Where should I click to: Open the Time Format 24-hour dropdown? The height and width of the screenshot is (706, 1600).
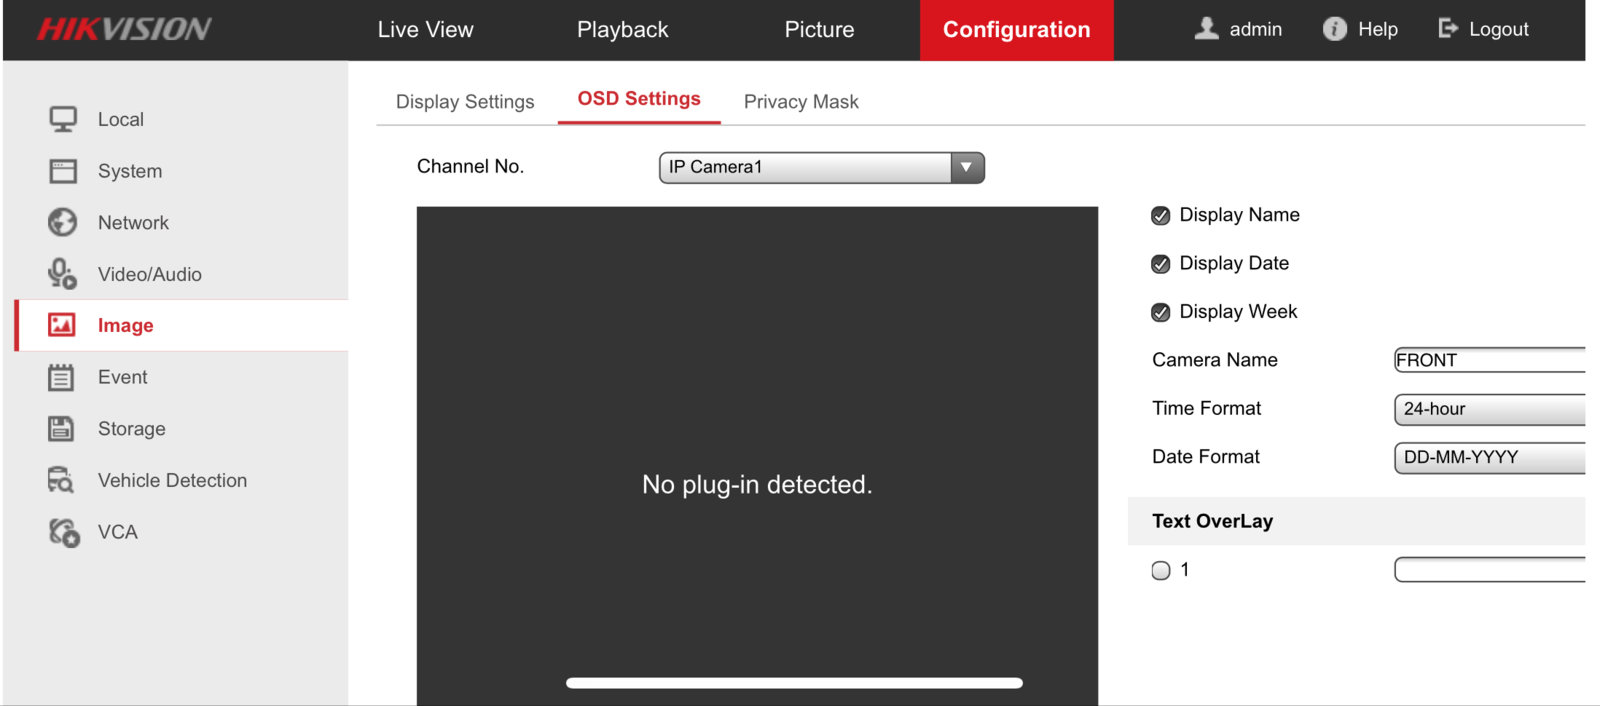tap(1489, 409)
